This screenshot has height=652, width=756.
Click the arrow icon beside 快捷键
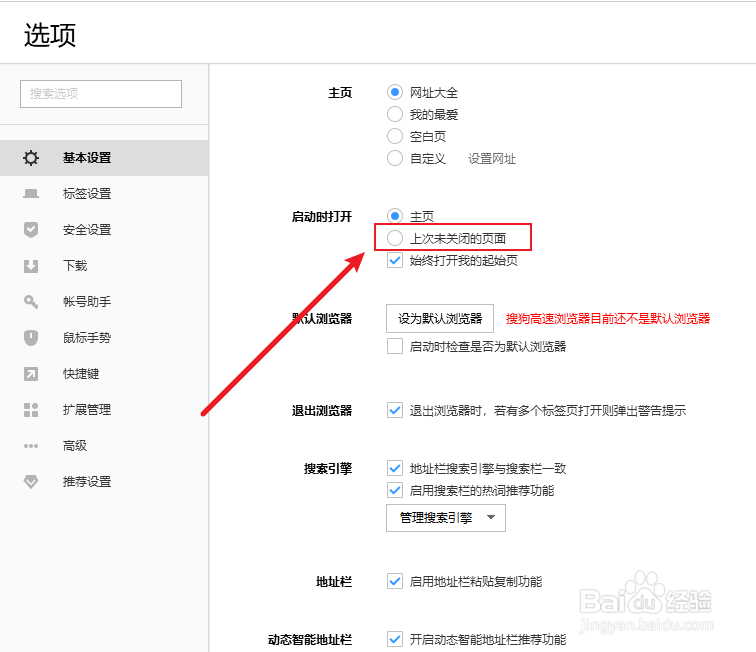click(31, 374)
